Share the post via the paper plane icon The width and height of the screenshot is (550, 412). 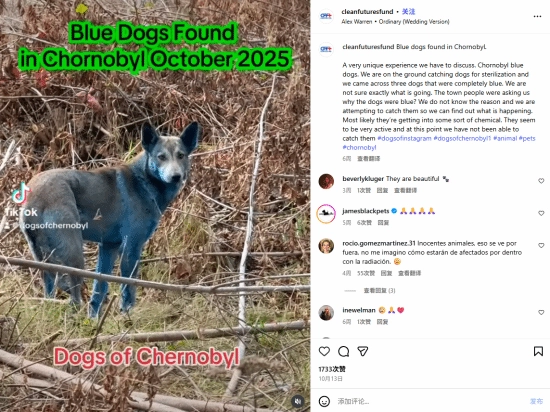[363, 351]
